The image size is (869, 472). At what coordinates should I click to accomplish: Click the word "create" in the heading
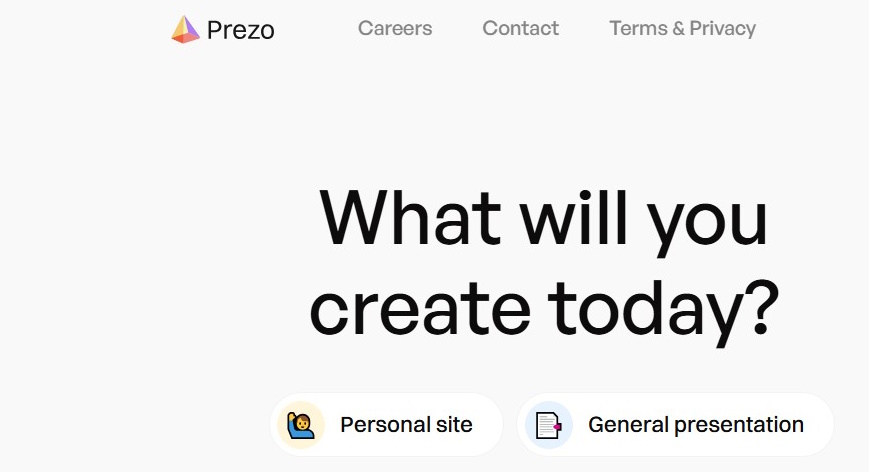point(419,308)
